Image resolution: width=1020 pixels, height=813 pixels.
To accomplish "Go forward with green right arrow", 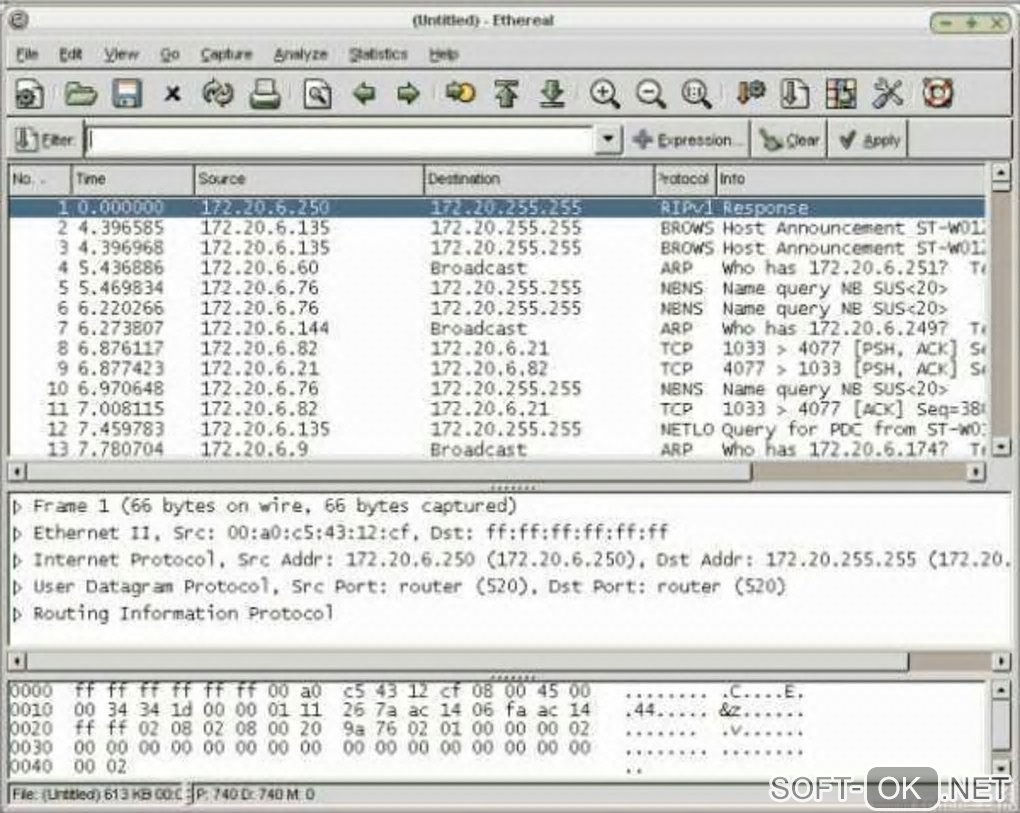I will (x=408, y=94).
